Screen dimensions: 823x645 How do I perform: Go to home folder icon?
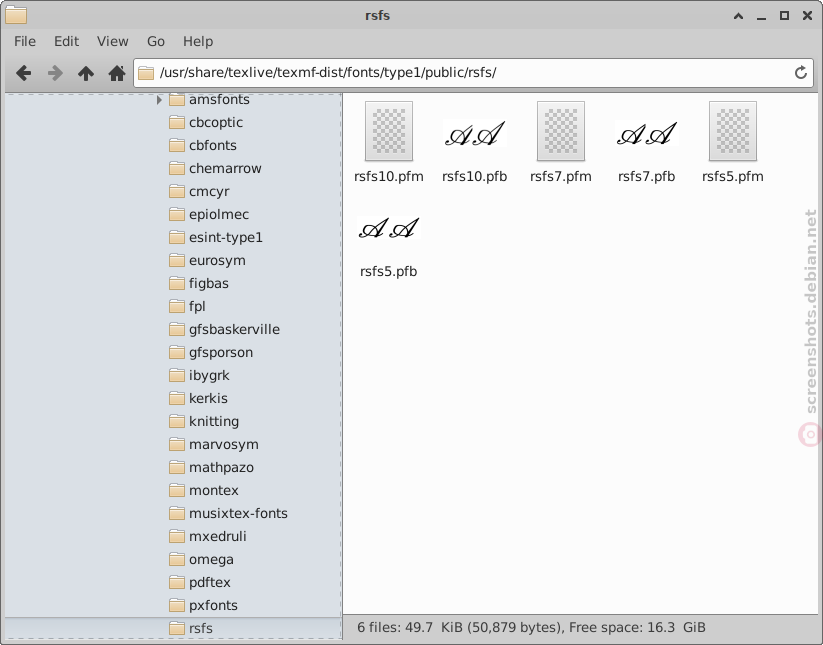click(117, 73)
